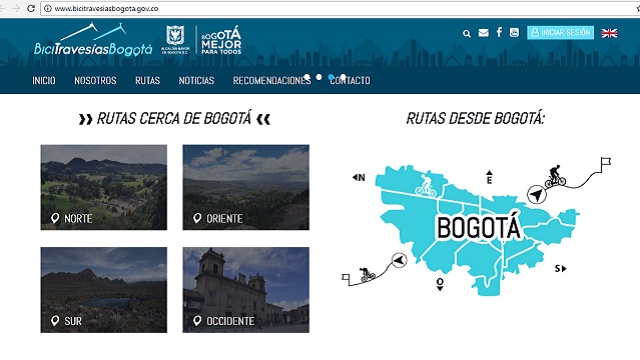Click the browser reload button
The height and width of the screenshot is (360, 640).
31,8
